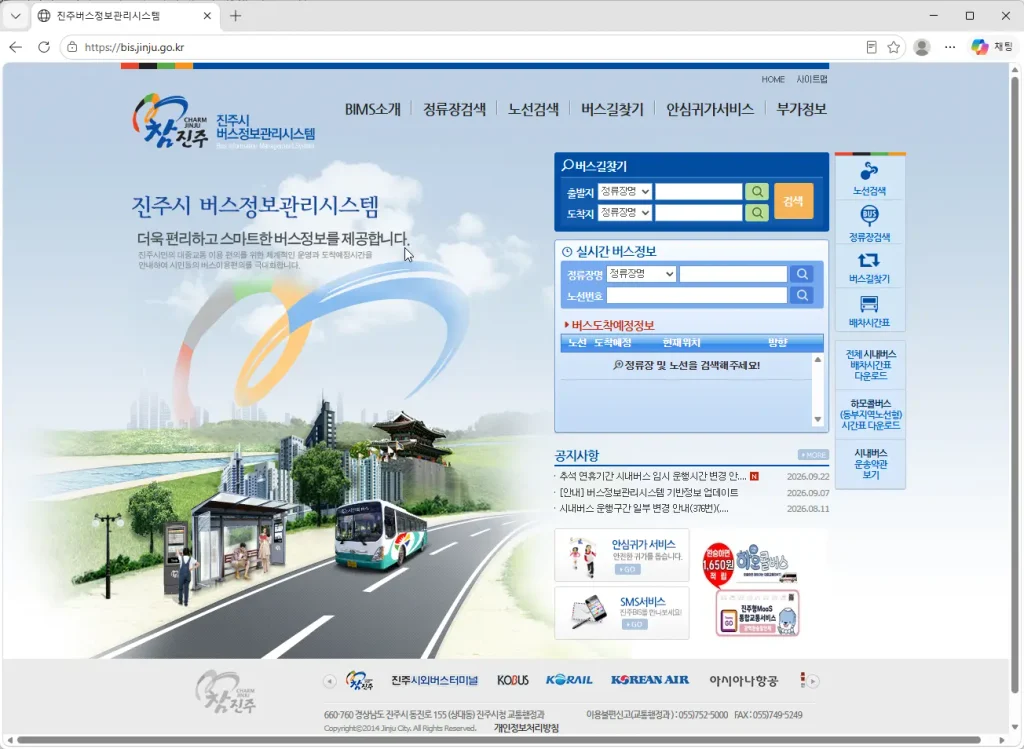Screen dimensions: 1024x749
Task: Go back with browser back arrow
Action: [16, 47]
